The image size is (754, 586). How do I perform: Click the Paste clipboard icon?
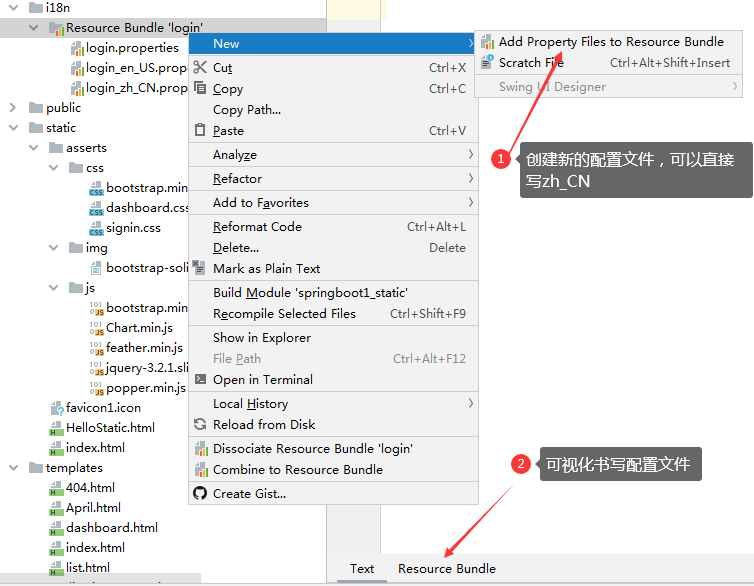click(x=200, y=131)
